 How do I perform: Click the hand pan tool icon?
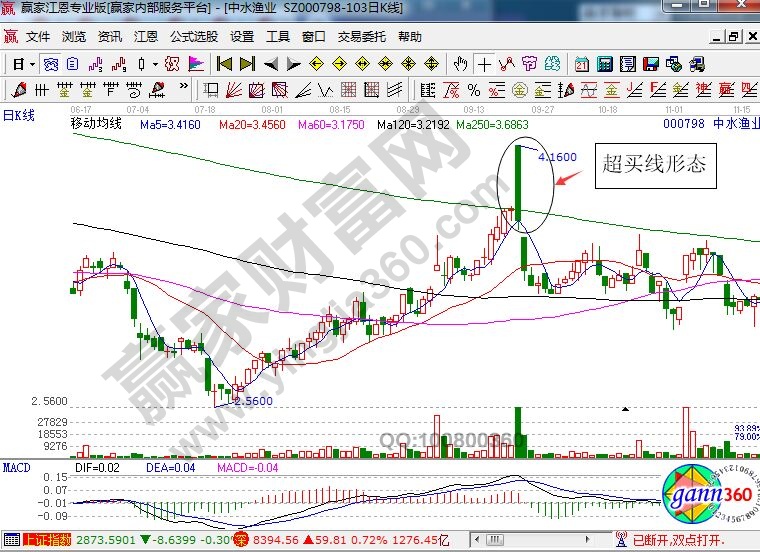(460, 64)
